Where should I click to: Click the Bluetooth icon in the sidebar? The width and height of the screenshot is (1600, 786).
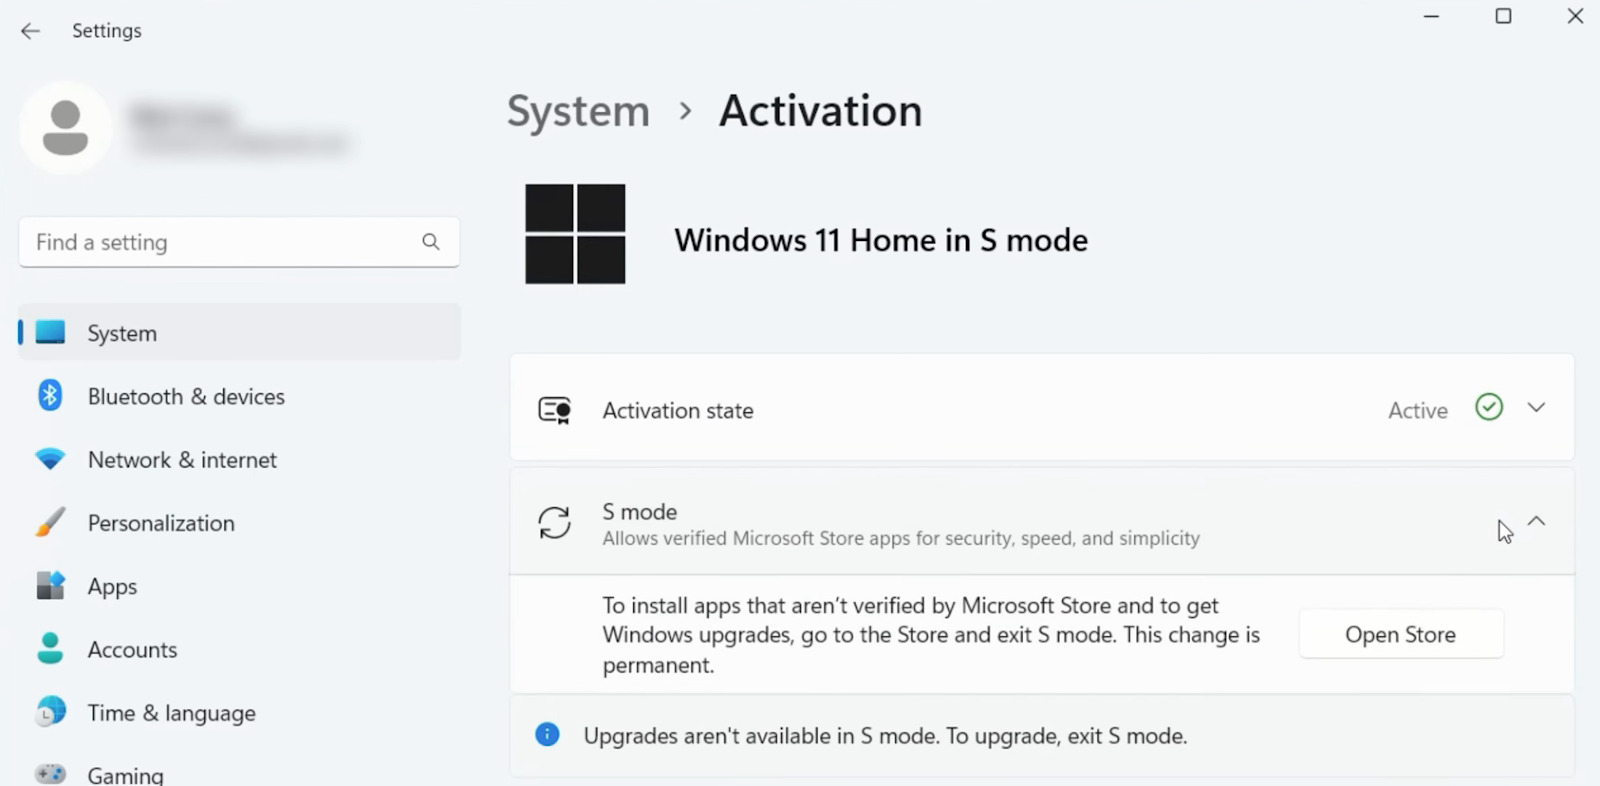click(50, 396)
